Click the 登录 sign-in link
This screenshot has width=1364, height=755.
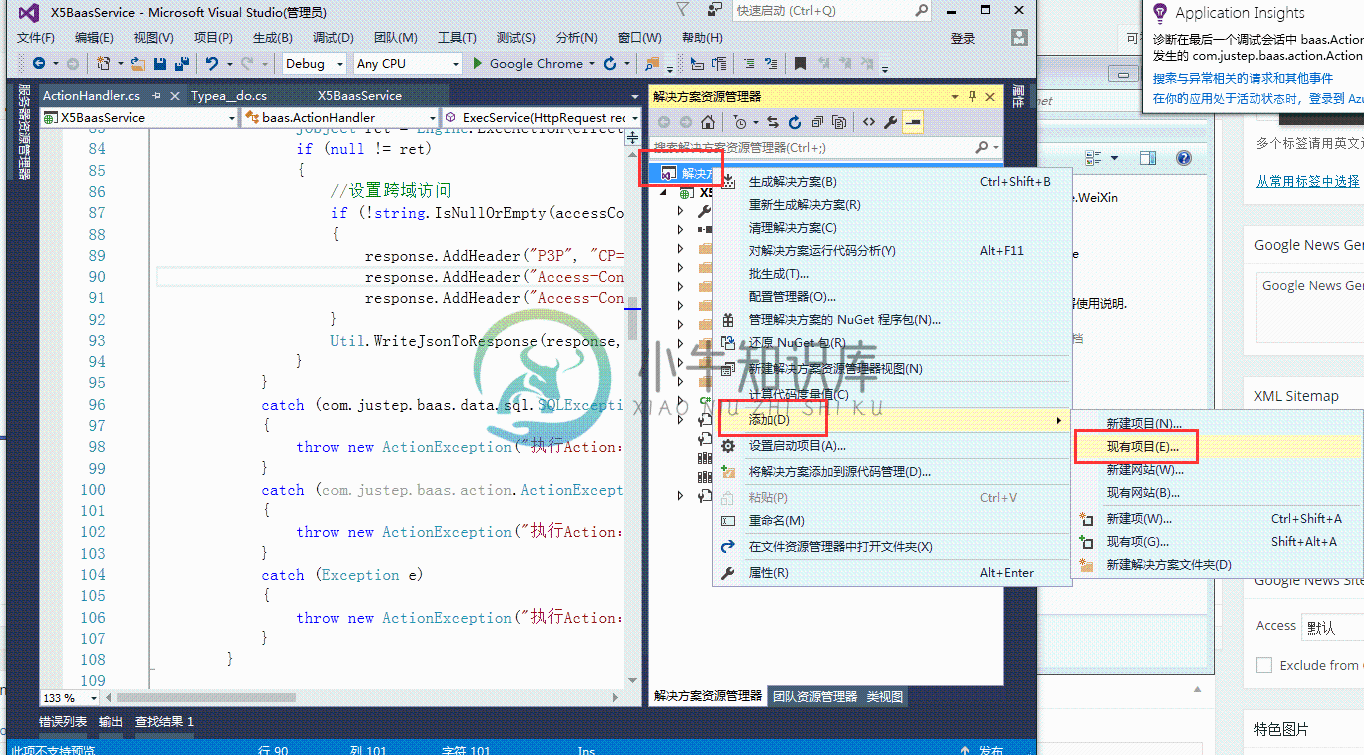[963, 38]
